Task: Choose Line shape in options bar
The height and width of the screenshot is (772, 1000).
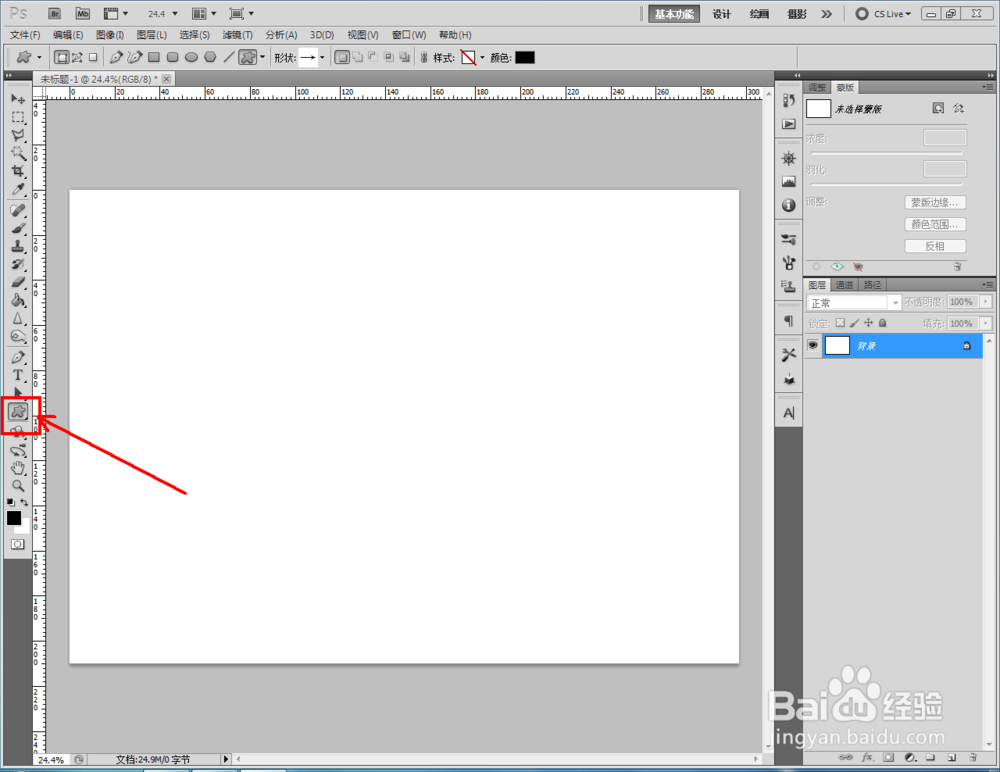Action: 229,57
